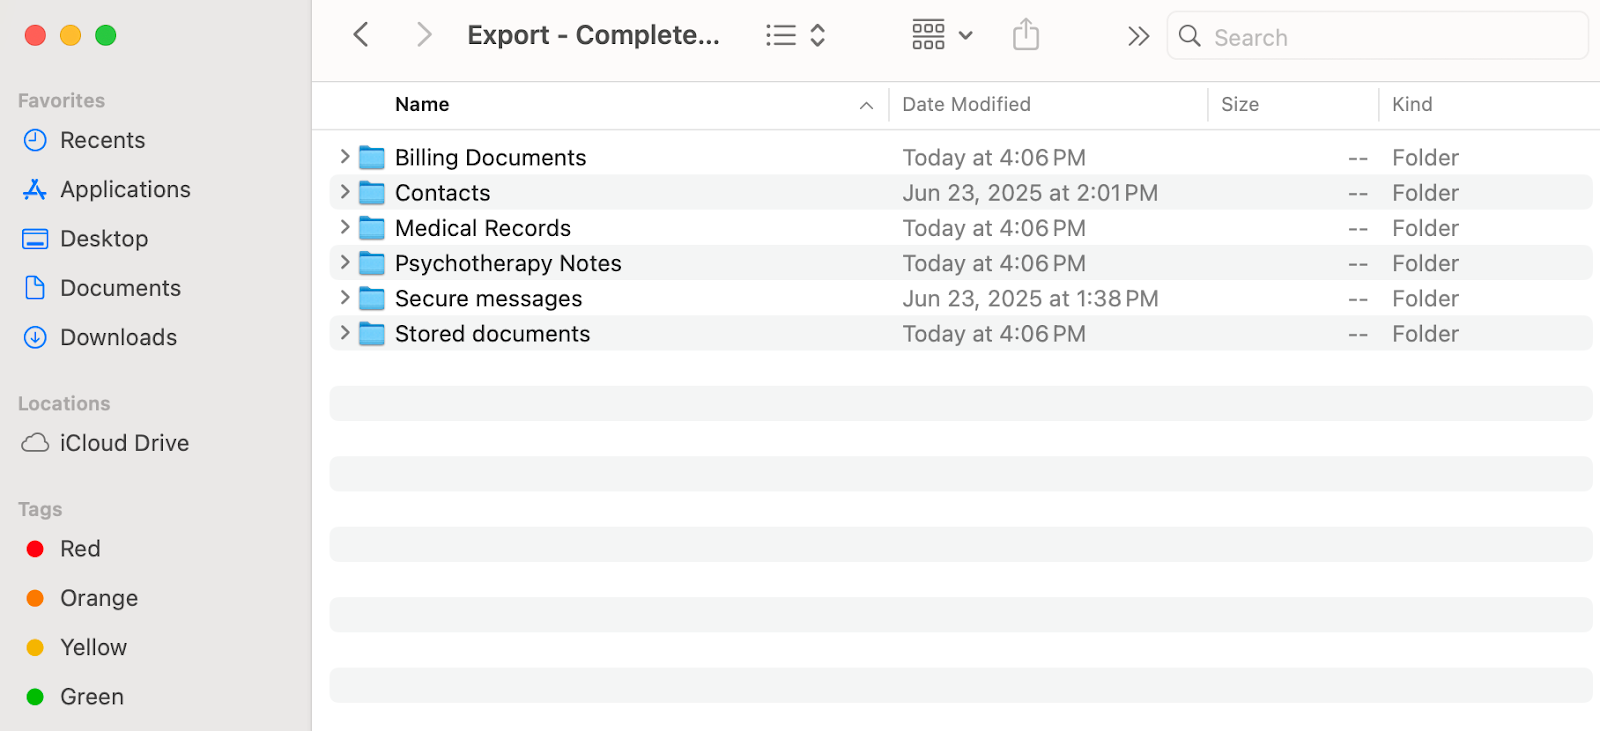Sort by the Name column header
Screen dimensions: 1600x731
pyautogui.click(x=422, y=104)
